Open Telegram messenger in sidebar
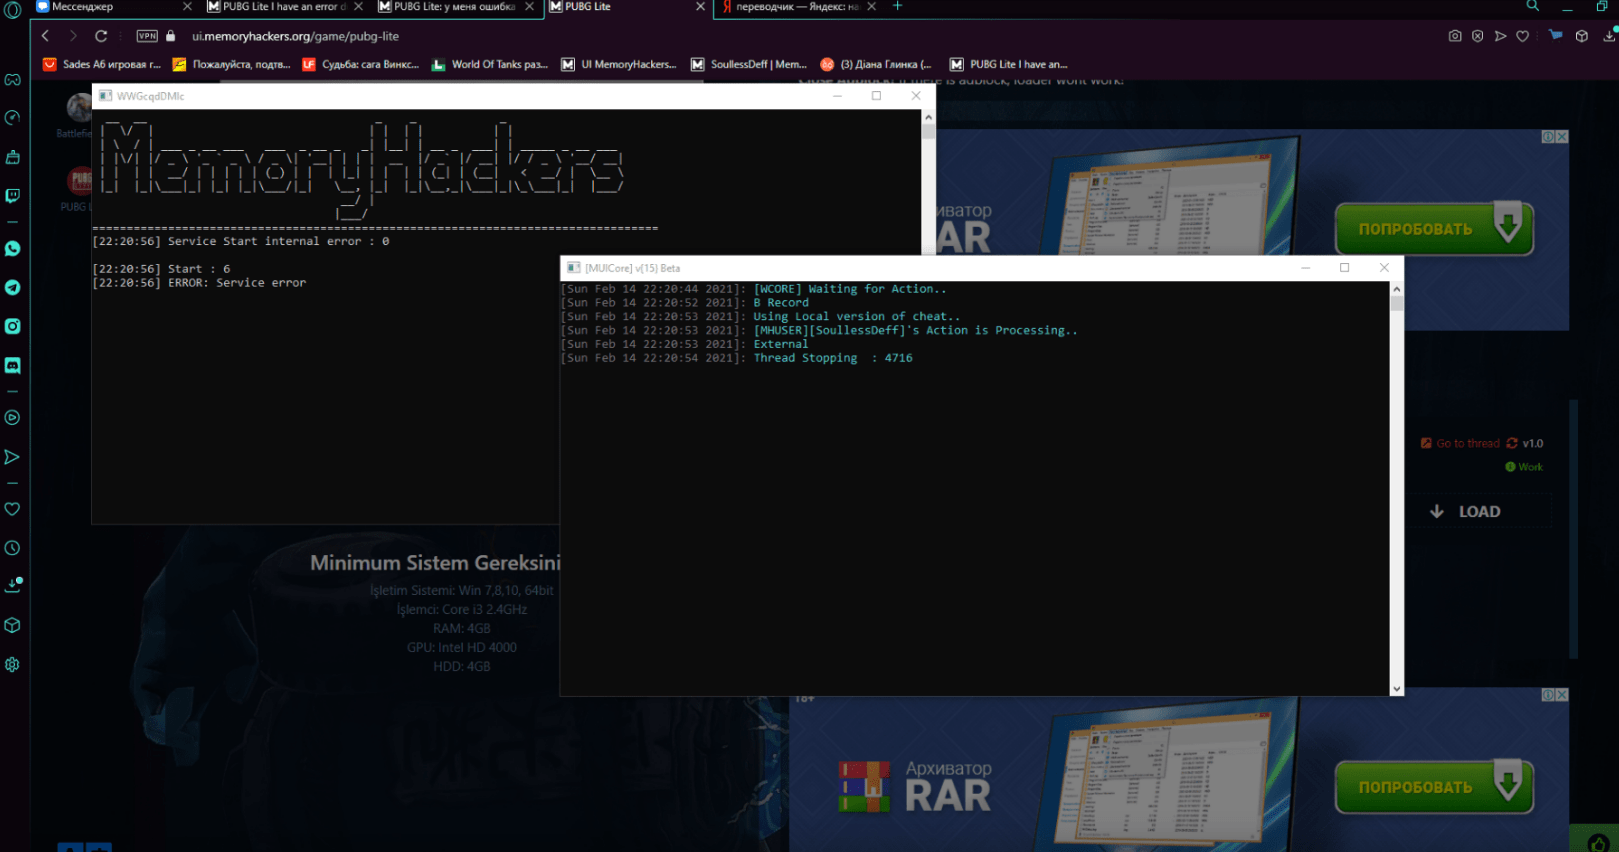The image size is (1619, 852). (12, 287)
